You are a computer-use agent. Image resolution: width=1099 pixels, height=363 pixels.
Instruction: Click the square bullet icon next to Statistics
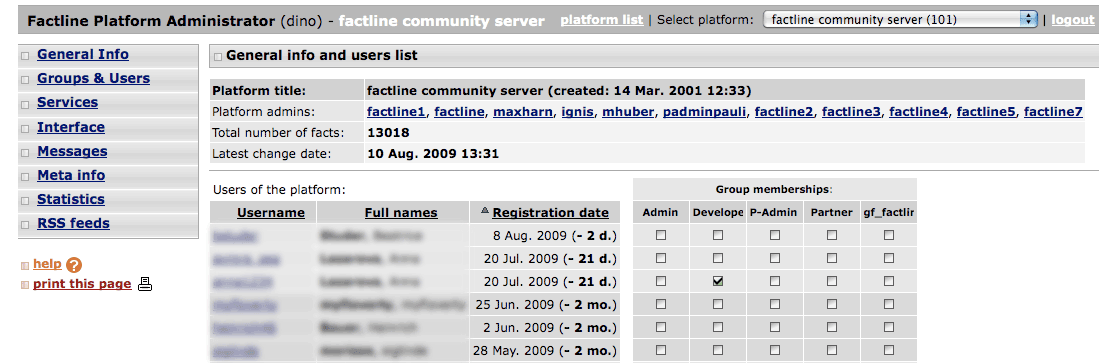[25, 200]
